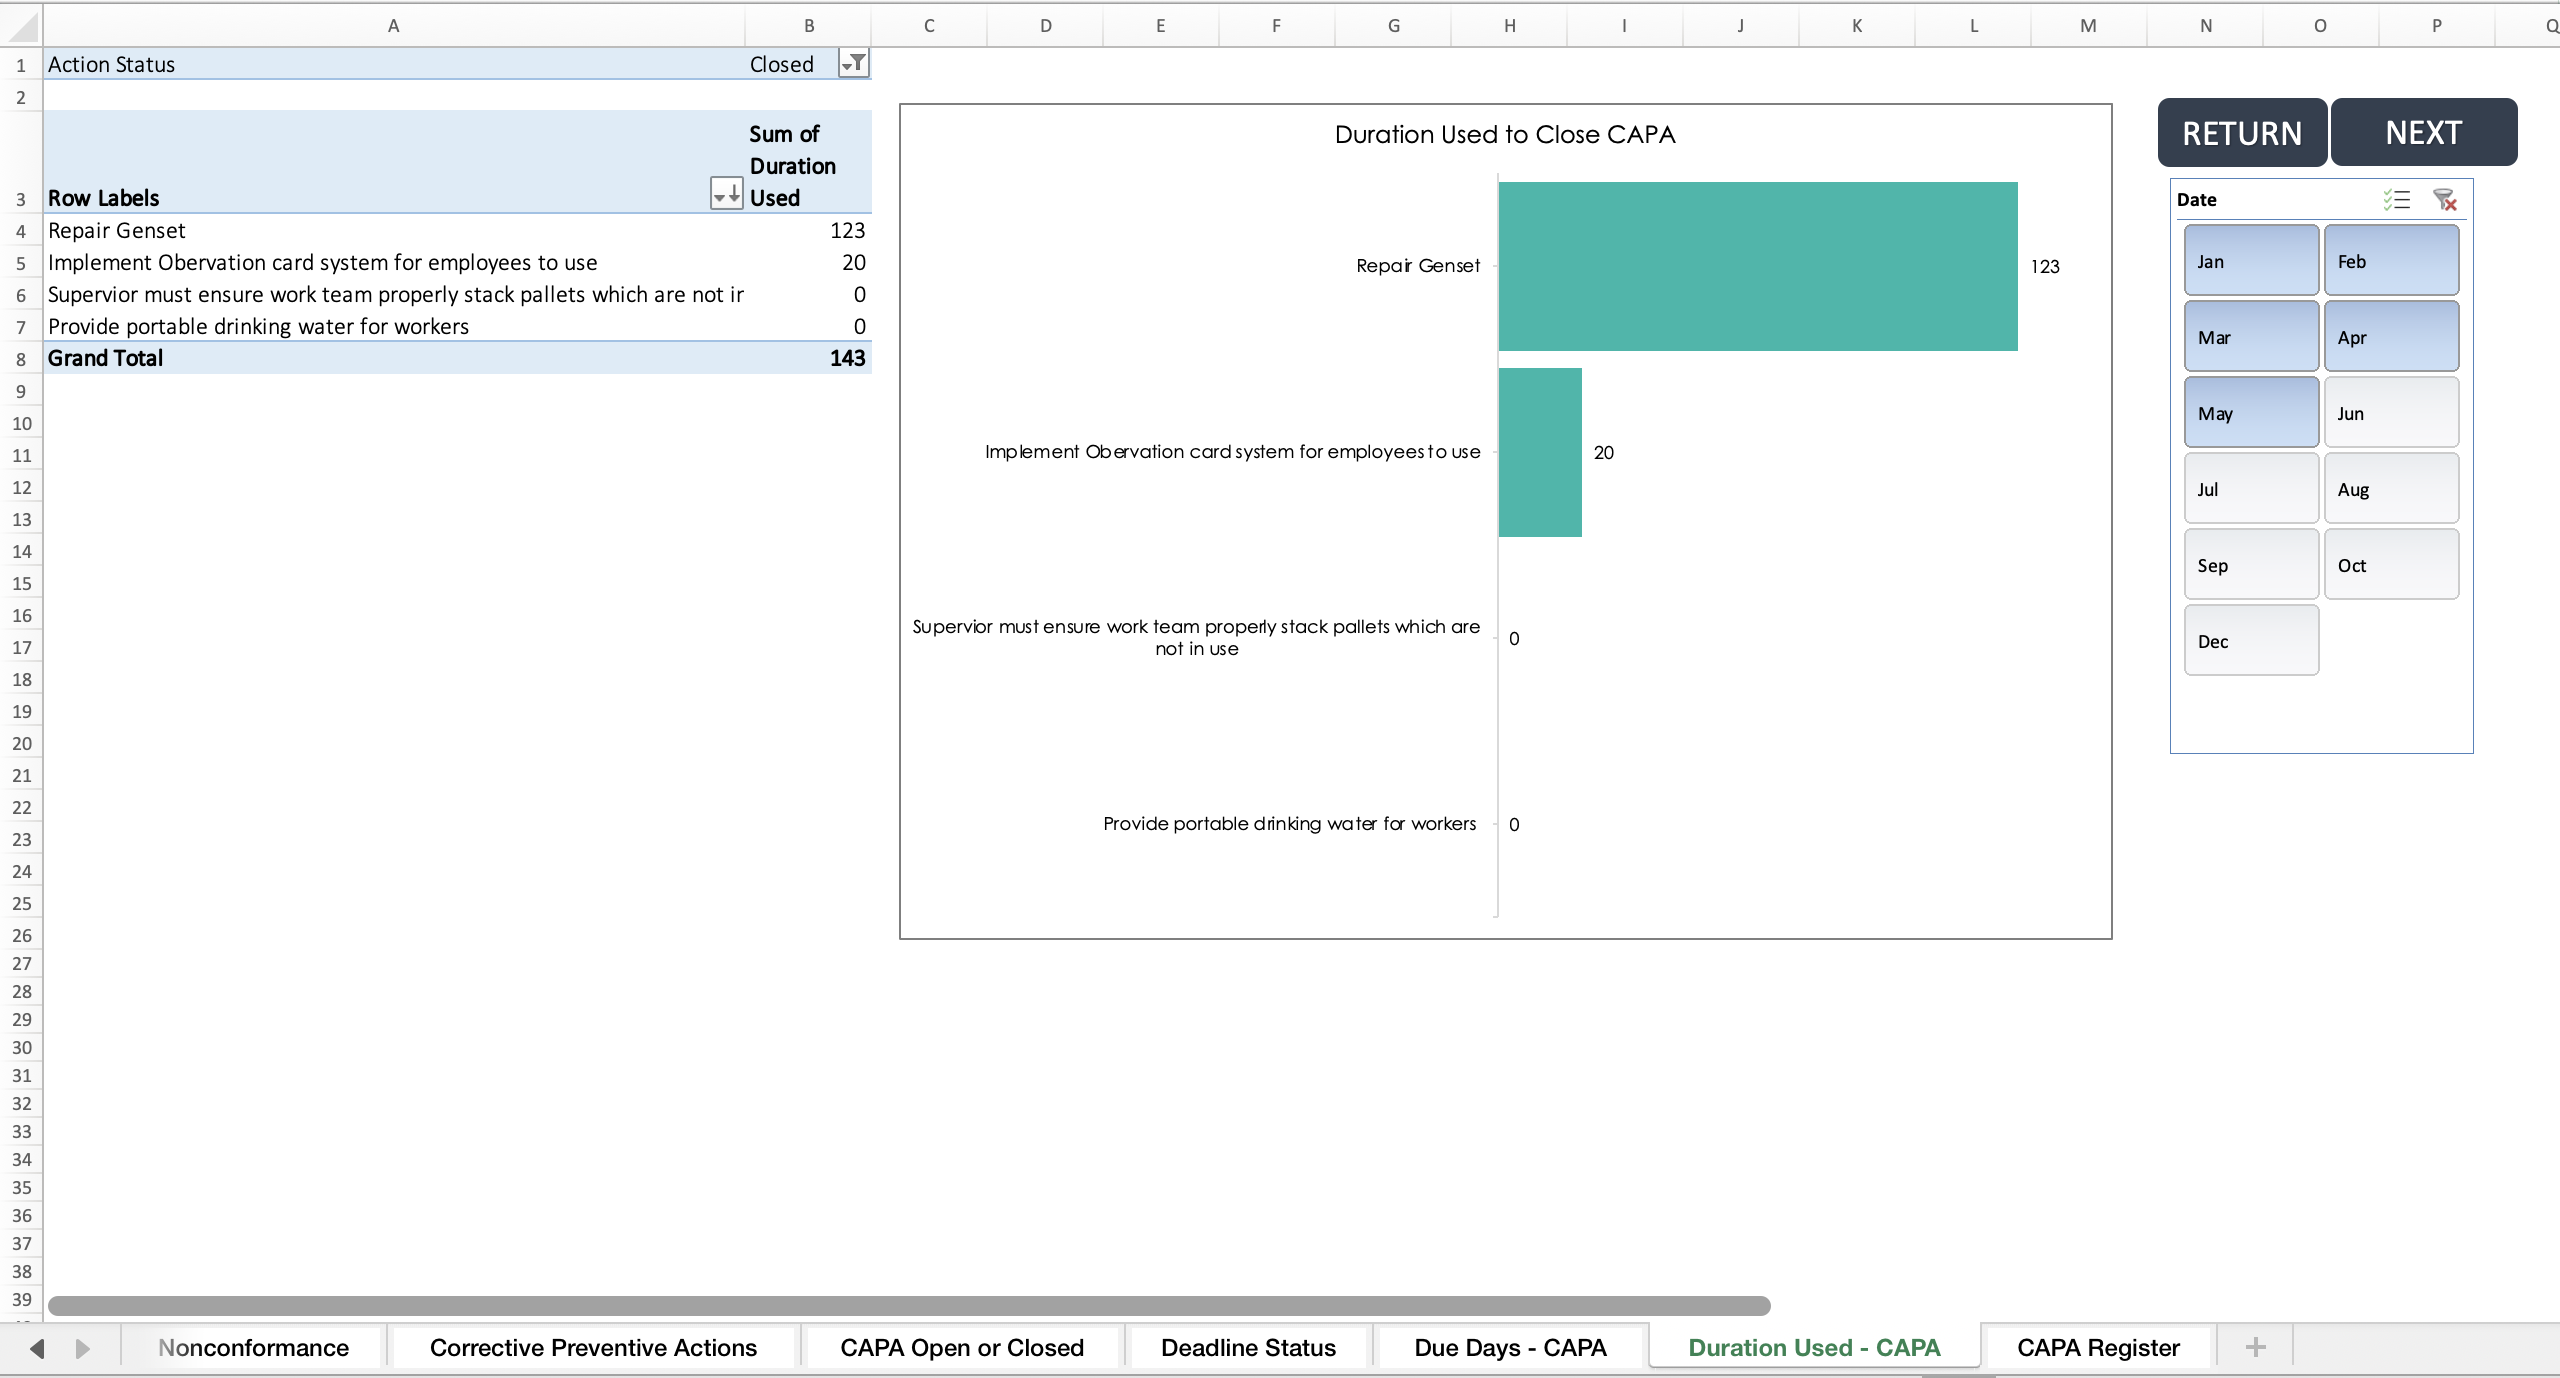Select the Repair Genset row label cell
The width and height of the screenshot is (2560, 1378).
[x=394, y=230]
